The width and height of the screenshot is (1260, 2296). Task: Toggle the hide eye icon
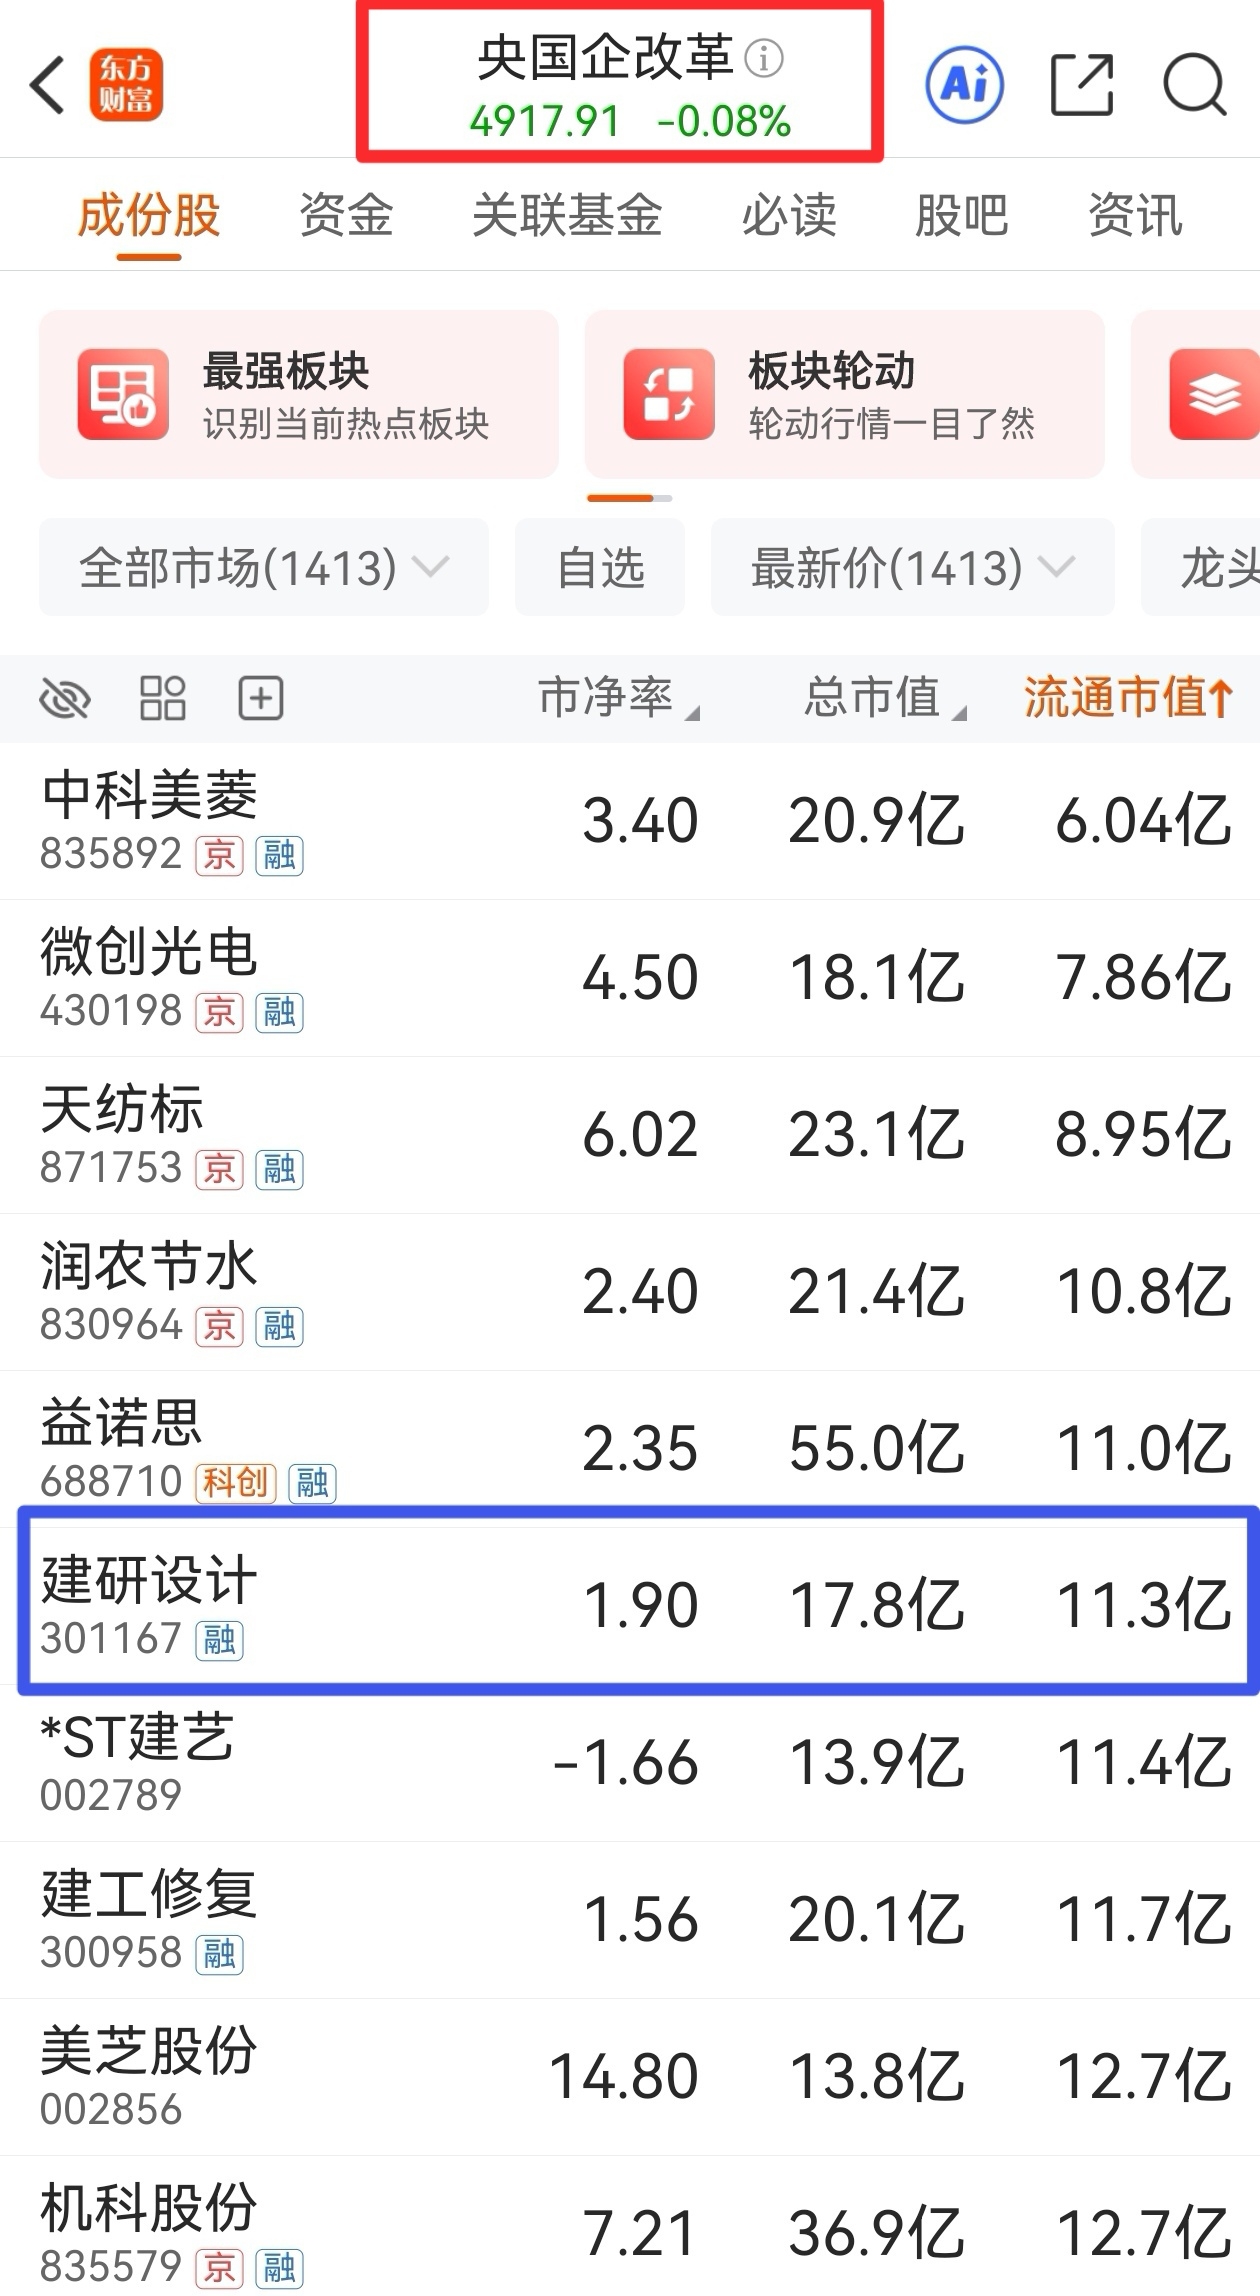(65, 698)
